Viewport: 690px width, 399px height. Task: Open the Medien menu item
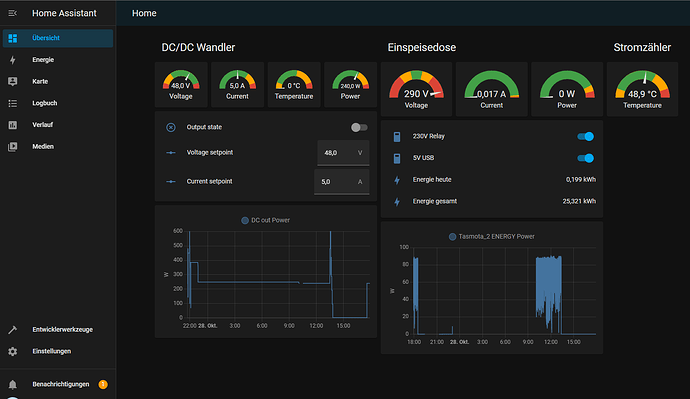point(58,146)
